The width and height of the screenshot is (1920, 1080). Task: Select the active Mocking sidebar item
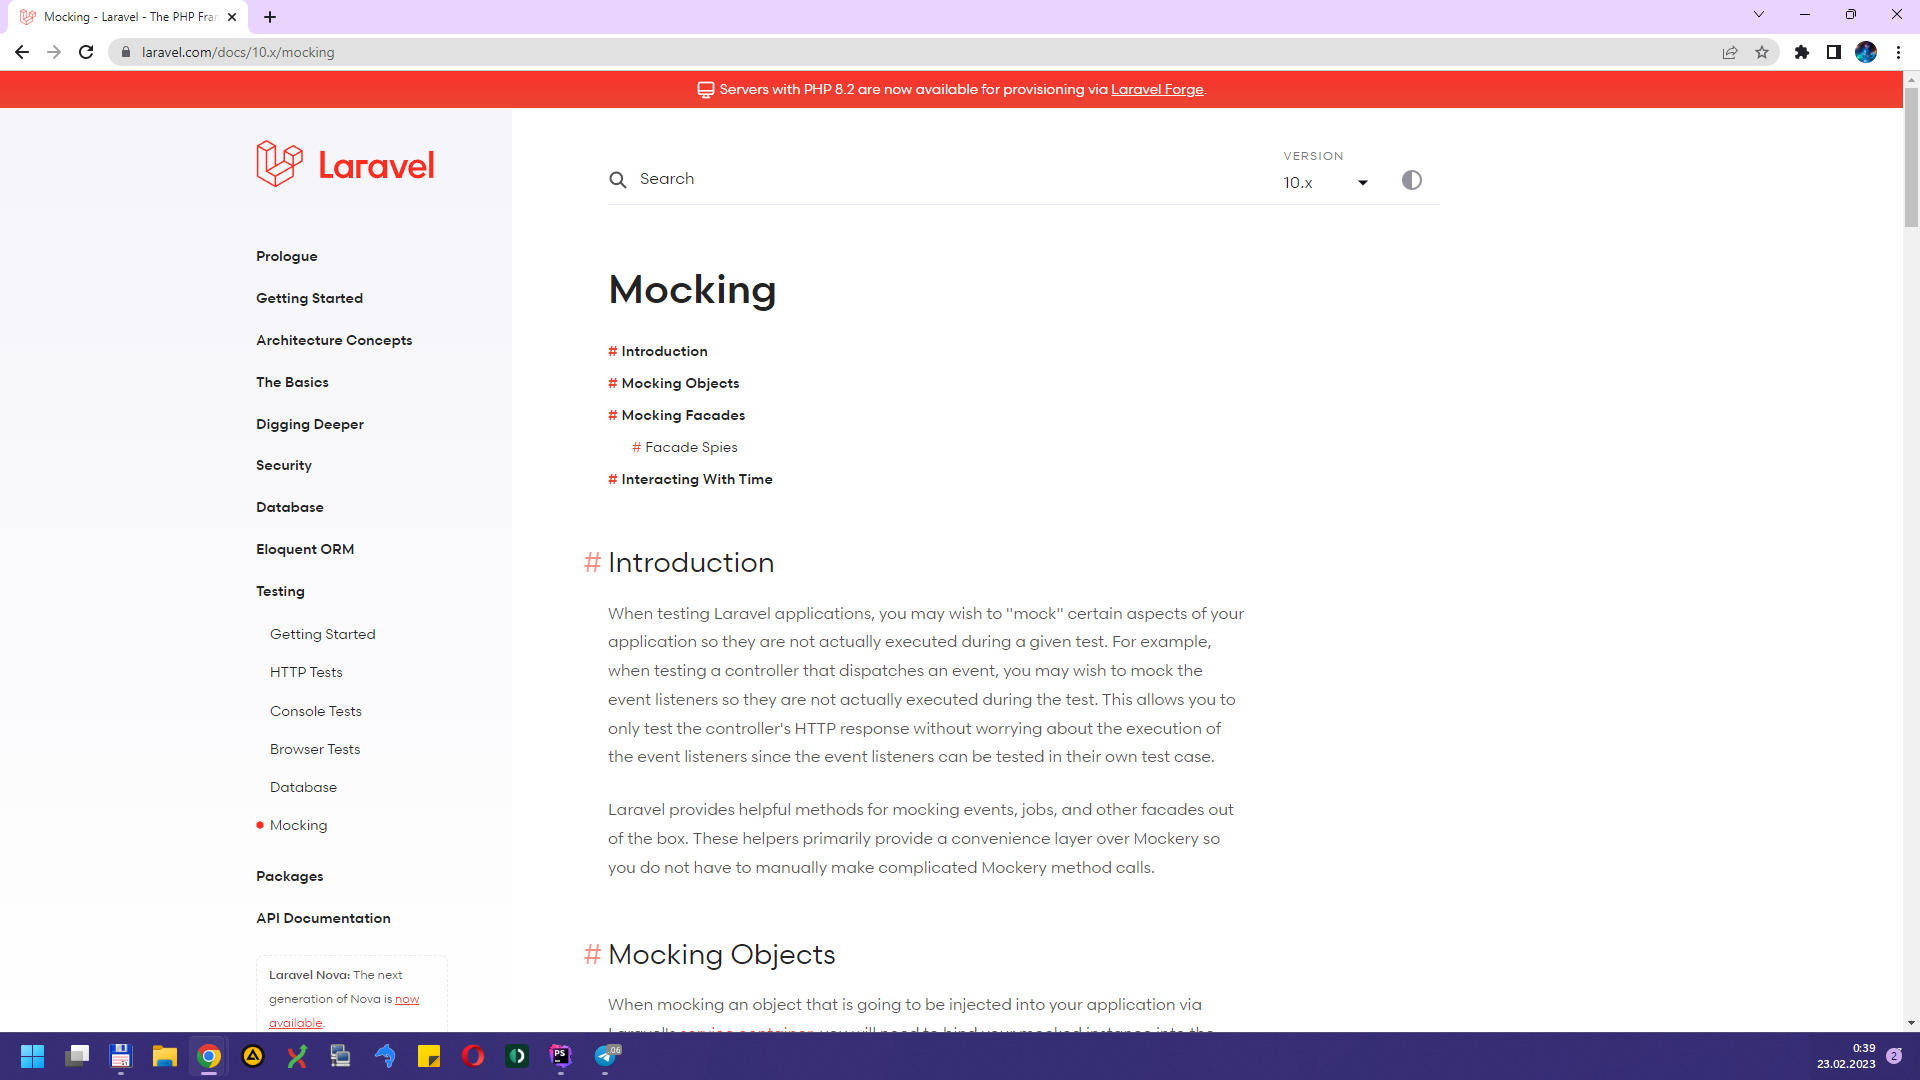point(298,825)
